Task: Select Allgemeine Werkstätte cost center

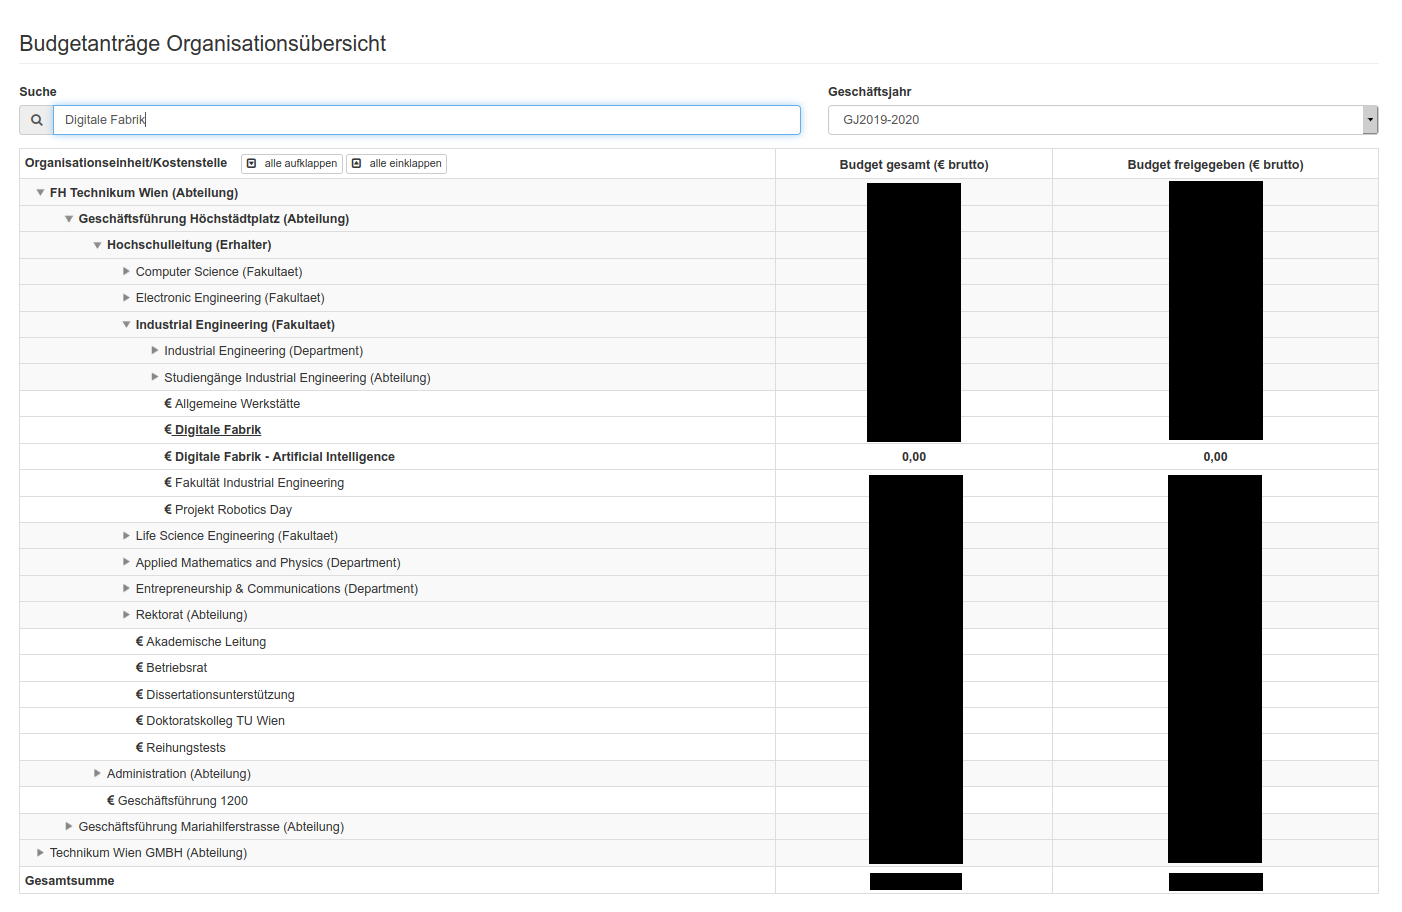Action: [237, 404]
